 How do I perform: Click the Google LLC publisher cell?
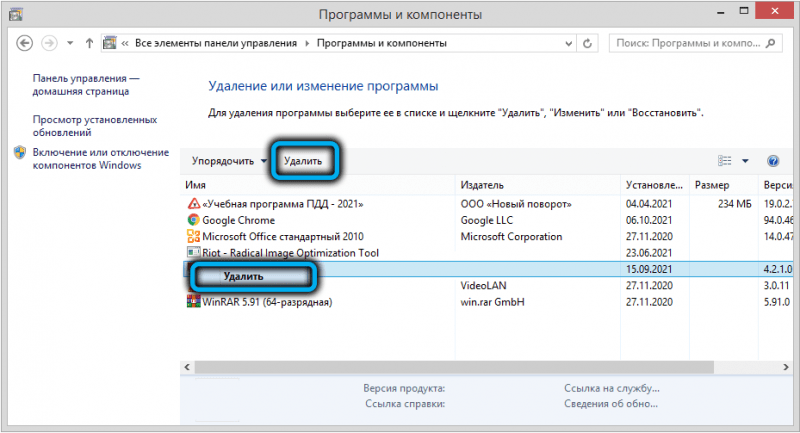coord(487,220)
